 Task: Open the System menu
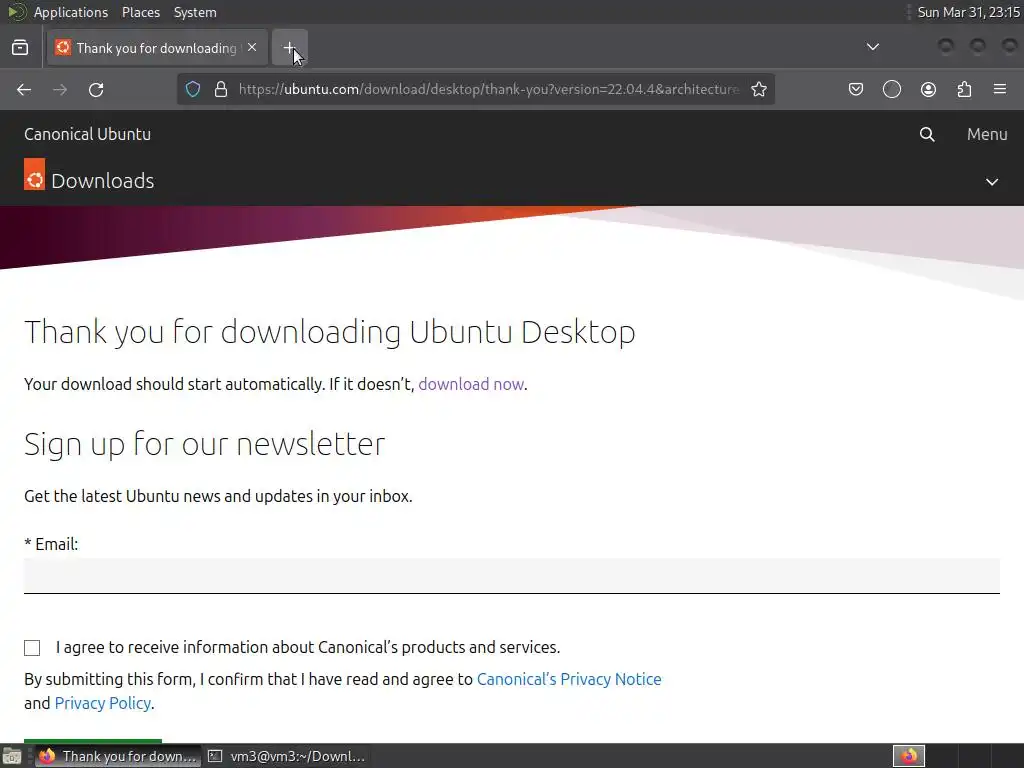tap(195, 12)
